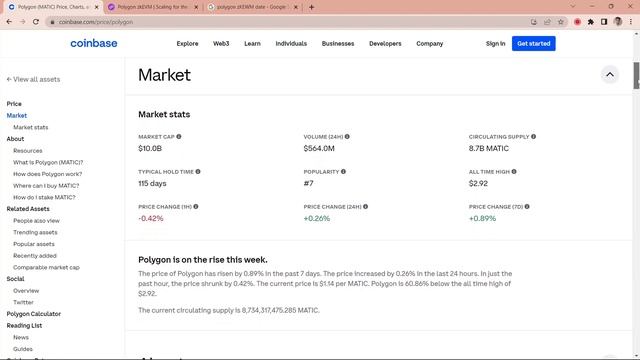Open the Individuals menu
The width and height of the screenshot is (640, 360).
(291, 44)
